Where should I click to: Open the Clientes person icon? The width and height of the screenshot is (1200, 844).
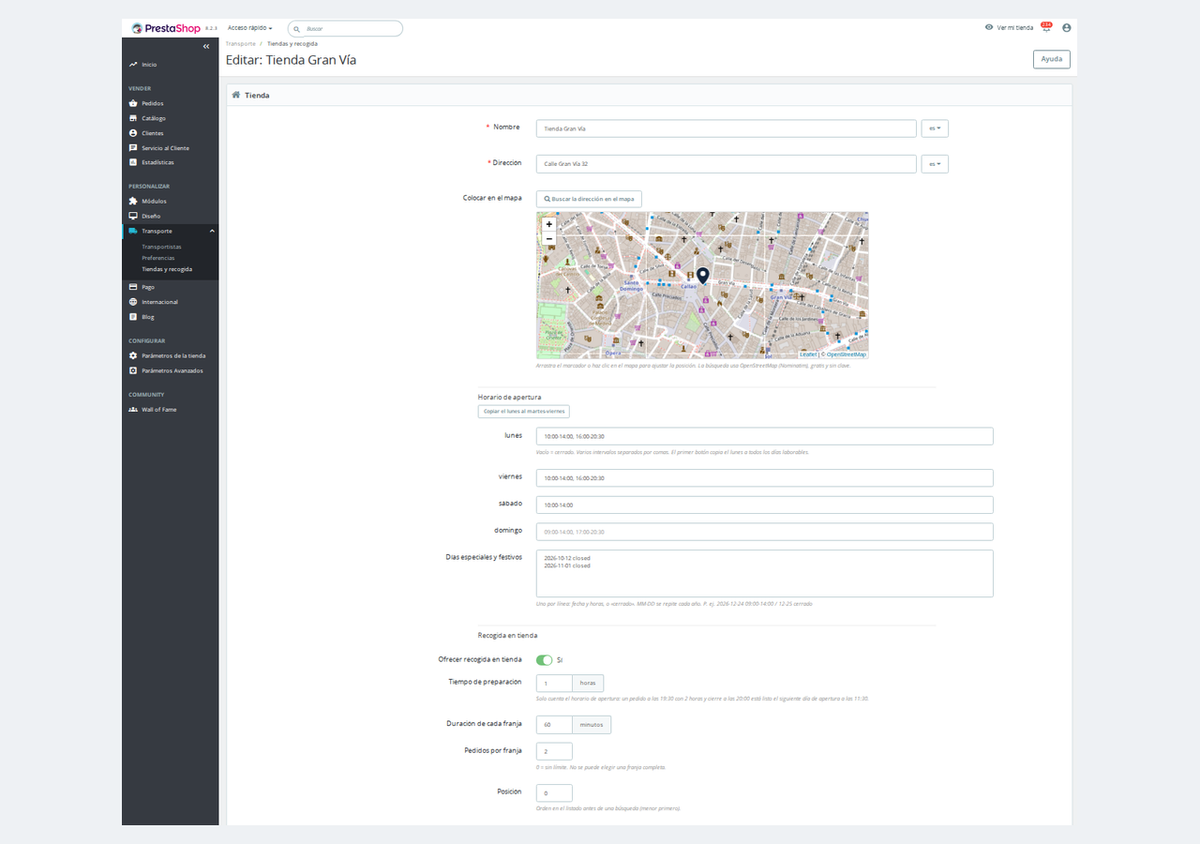click(x=133, y=133)
